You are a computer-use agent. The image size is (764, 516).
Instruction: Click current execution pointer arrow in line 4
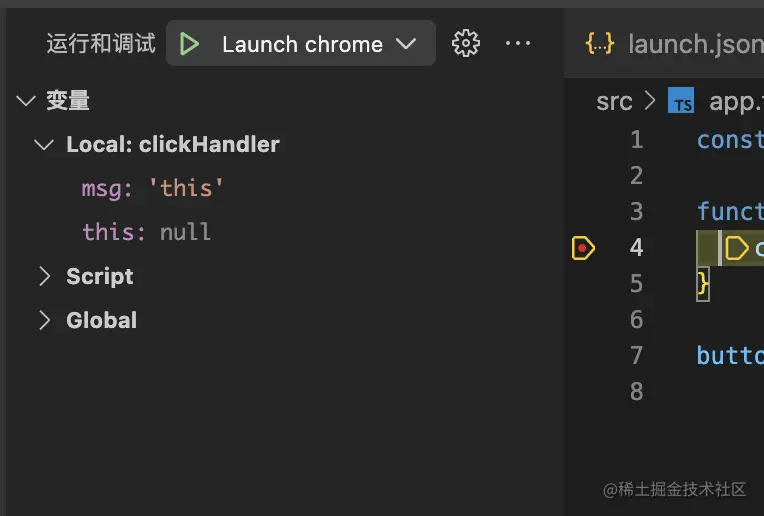[737, 248]
